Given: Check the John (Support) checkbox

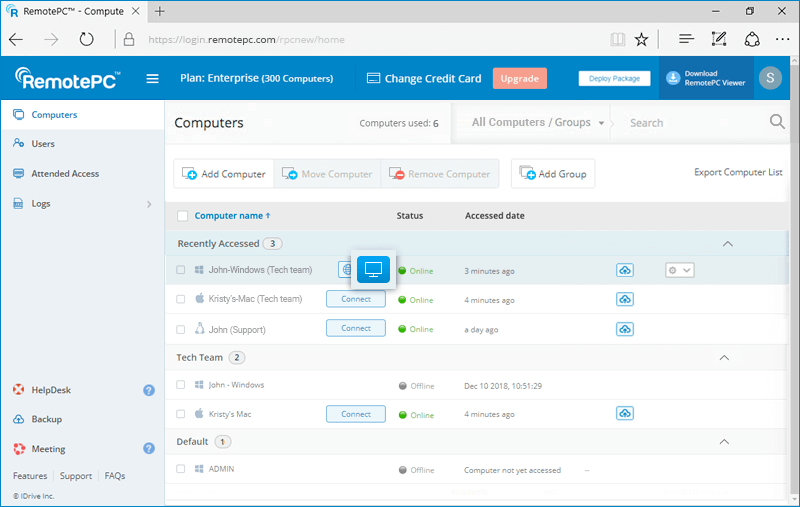Looking at the screenshot, I should 181,329.
